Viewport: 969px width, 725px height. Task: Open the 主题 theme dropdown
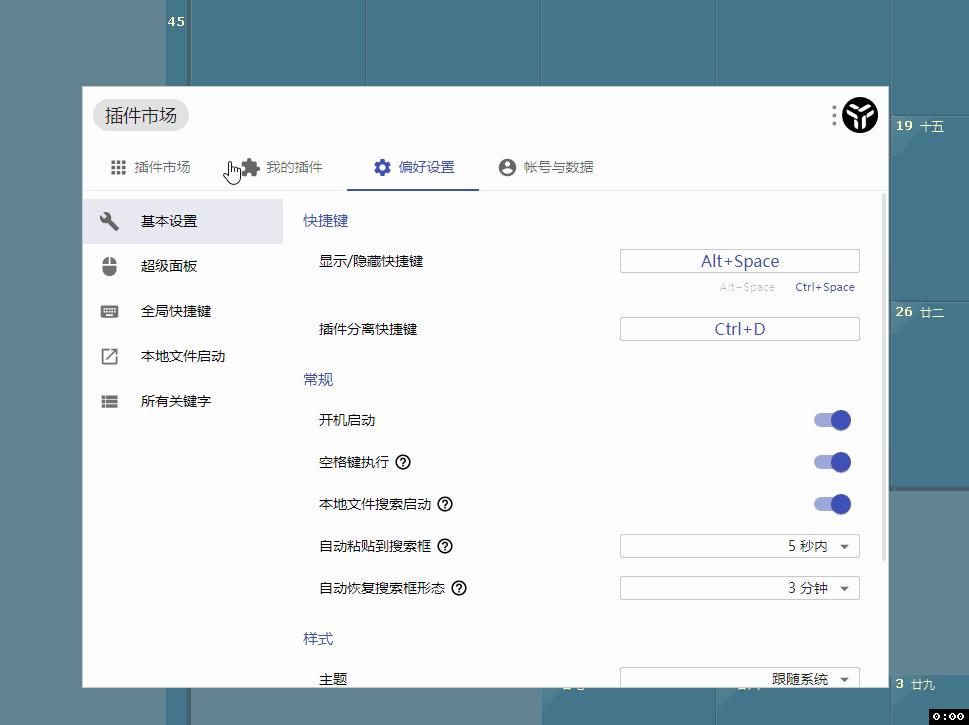coord(739,678)
